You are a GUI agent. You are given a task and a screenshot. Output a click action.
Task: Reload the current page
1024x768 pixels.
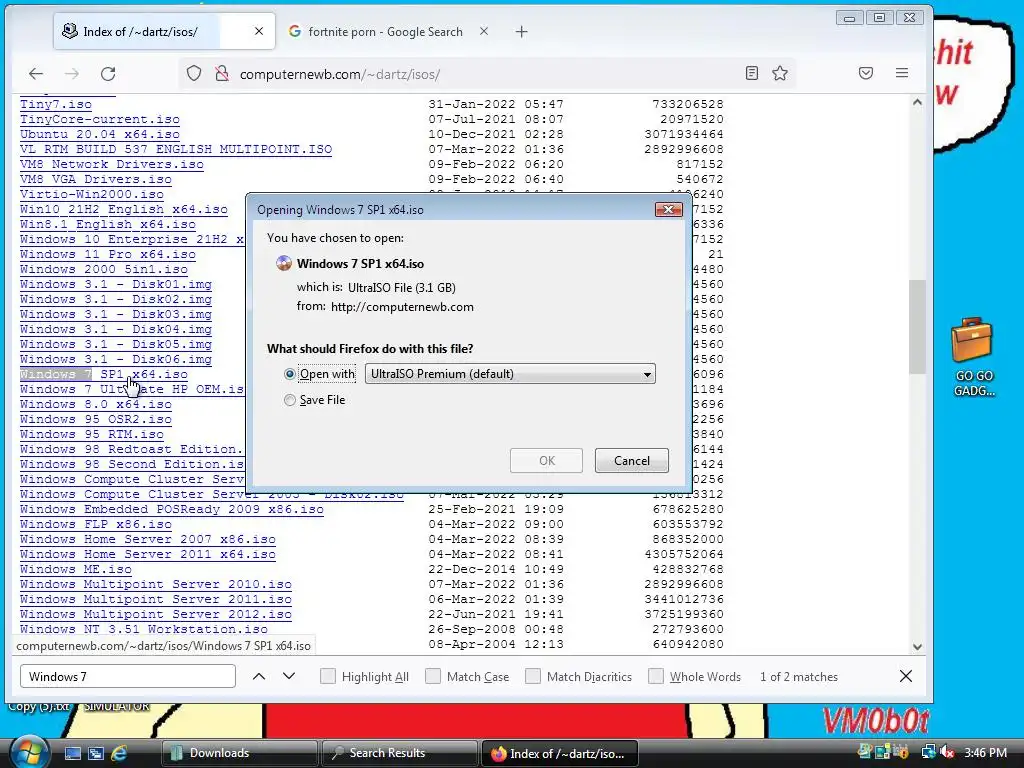[108, 74]
